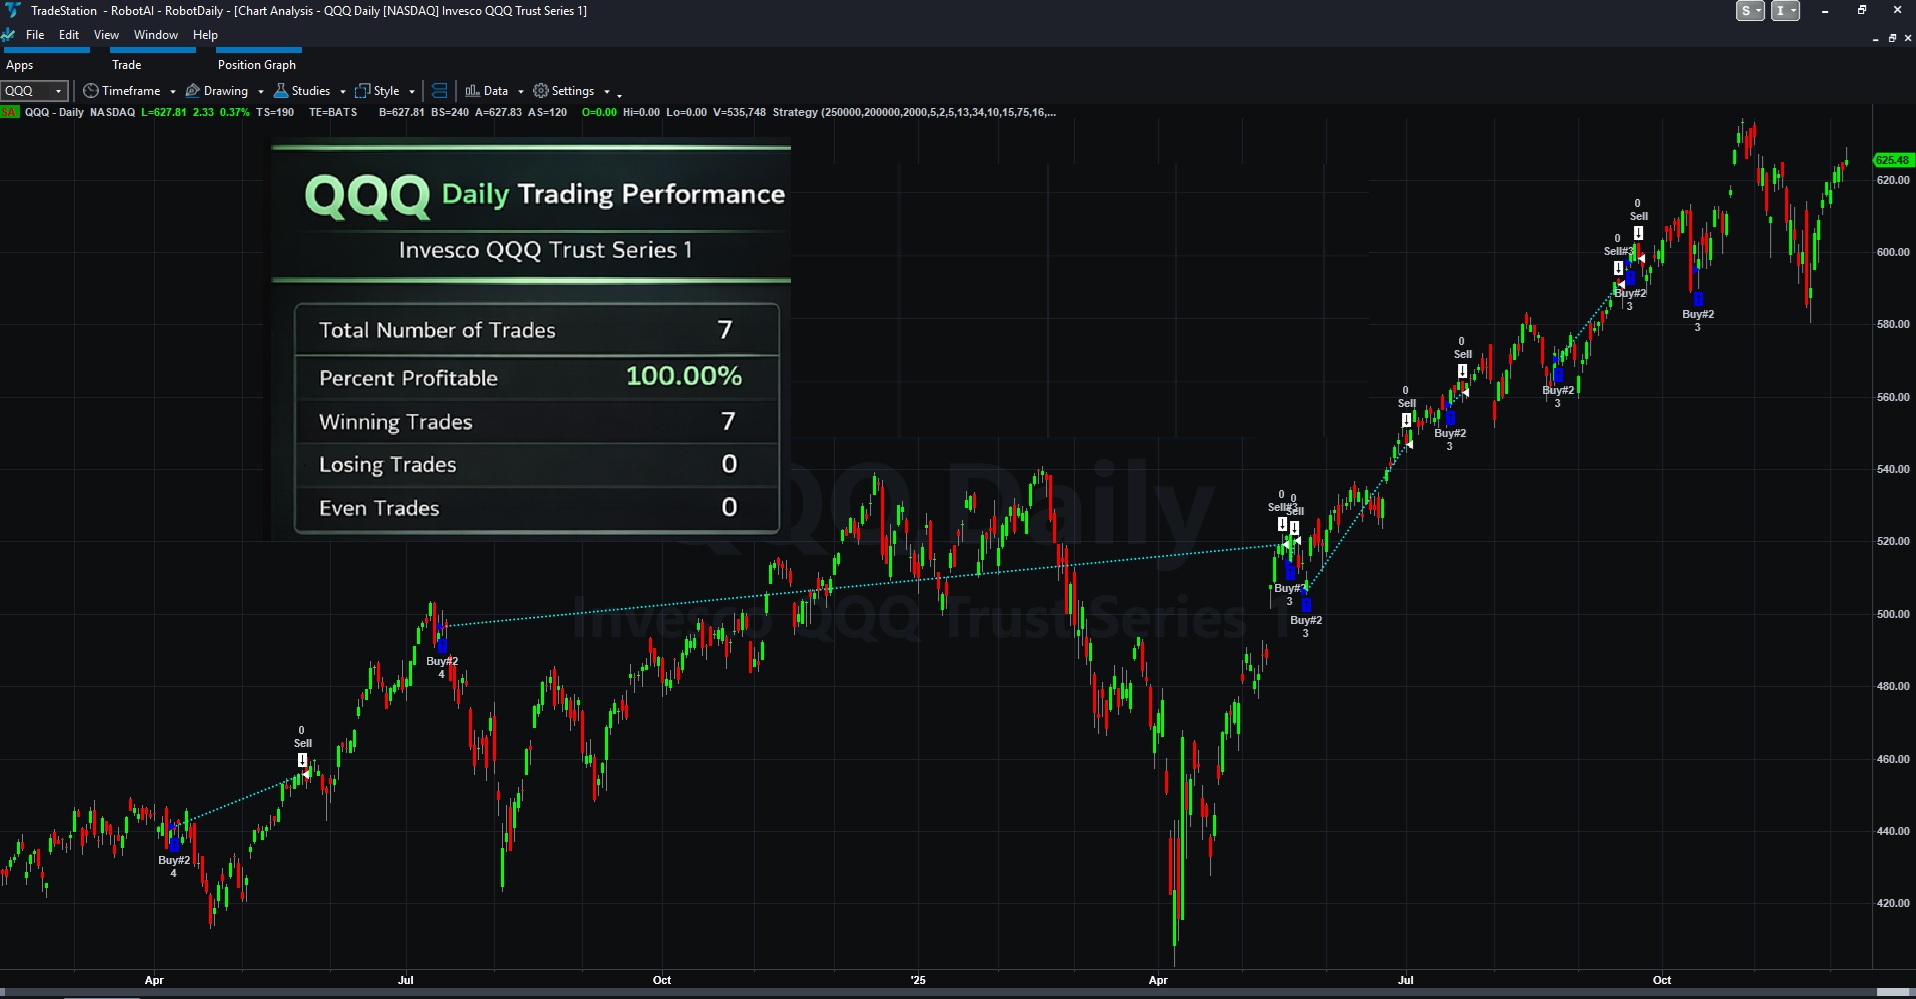Open the Edit menu
Viewport: 1916px width, 999px height.
(69, 35)
